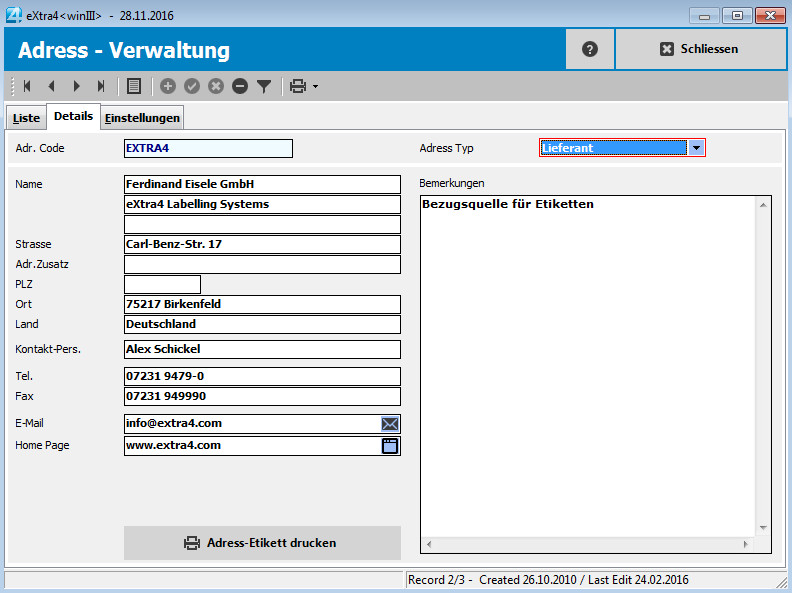
Task: Open the help question mark button
Action: tap(590, 49)
